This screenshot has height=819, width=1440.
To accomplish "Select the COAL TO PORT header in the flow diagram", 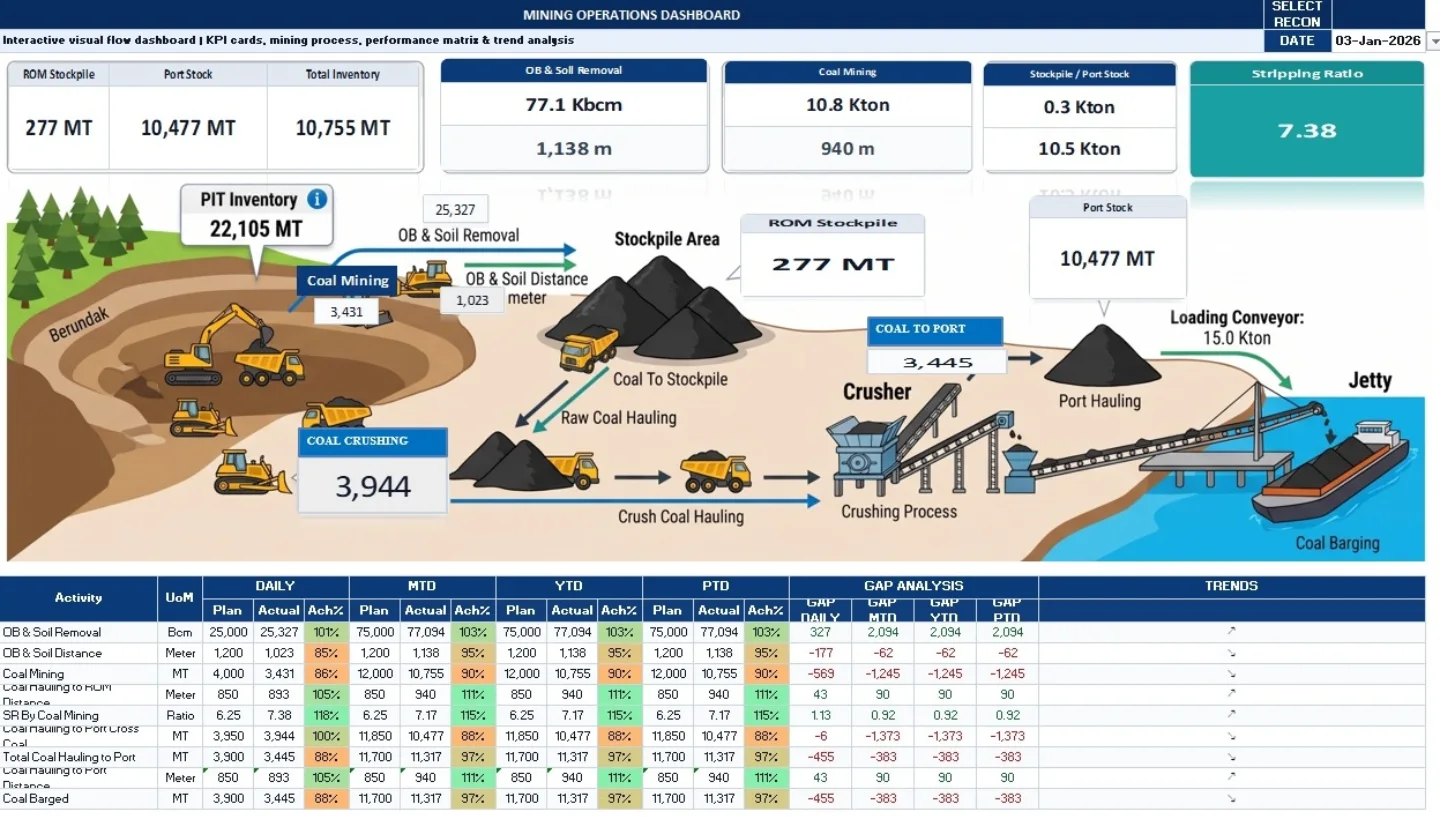I will coord(935,330).
